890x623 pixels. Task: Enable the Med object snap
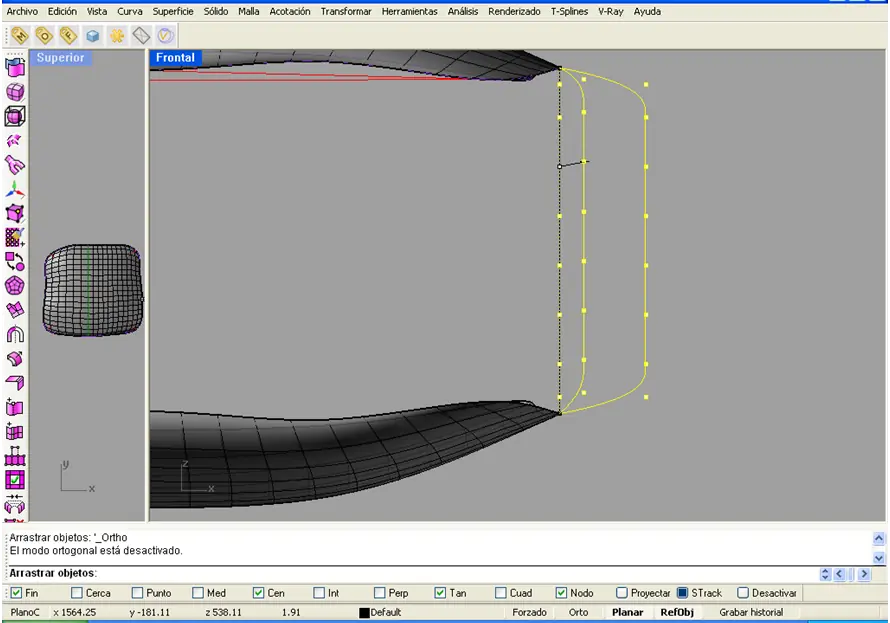click(x=198, y=593)
